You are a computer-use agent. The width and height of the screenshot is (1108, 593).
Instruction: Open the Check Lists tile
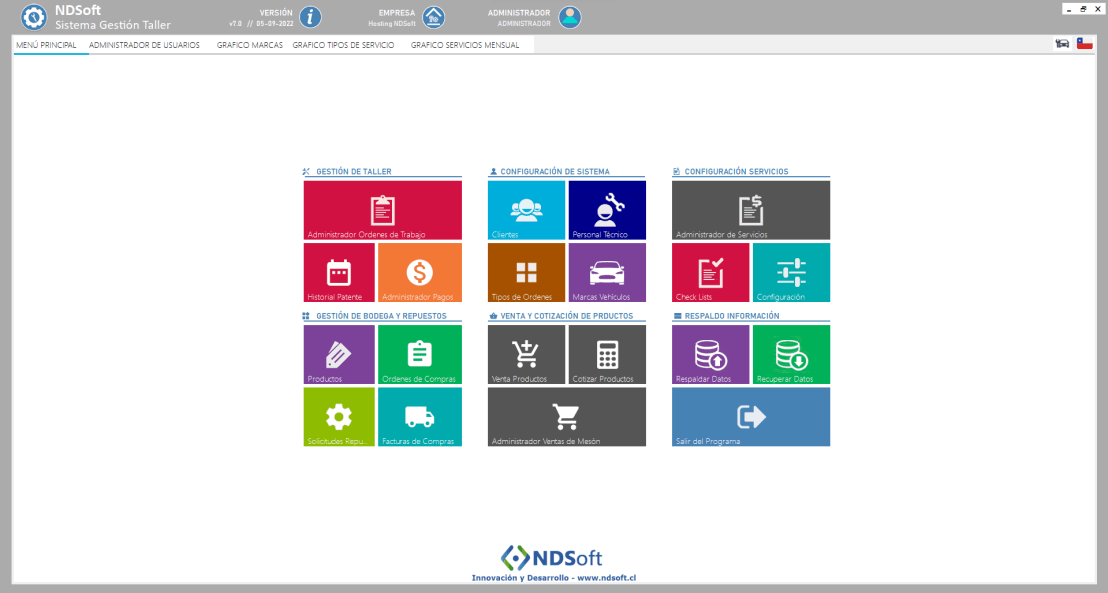click(x=710, y=272)
